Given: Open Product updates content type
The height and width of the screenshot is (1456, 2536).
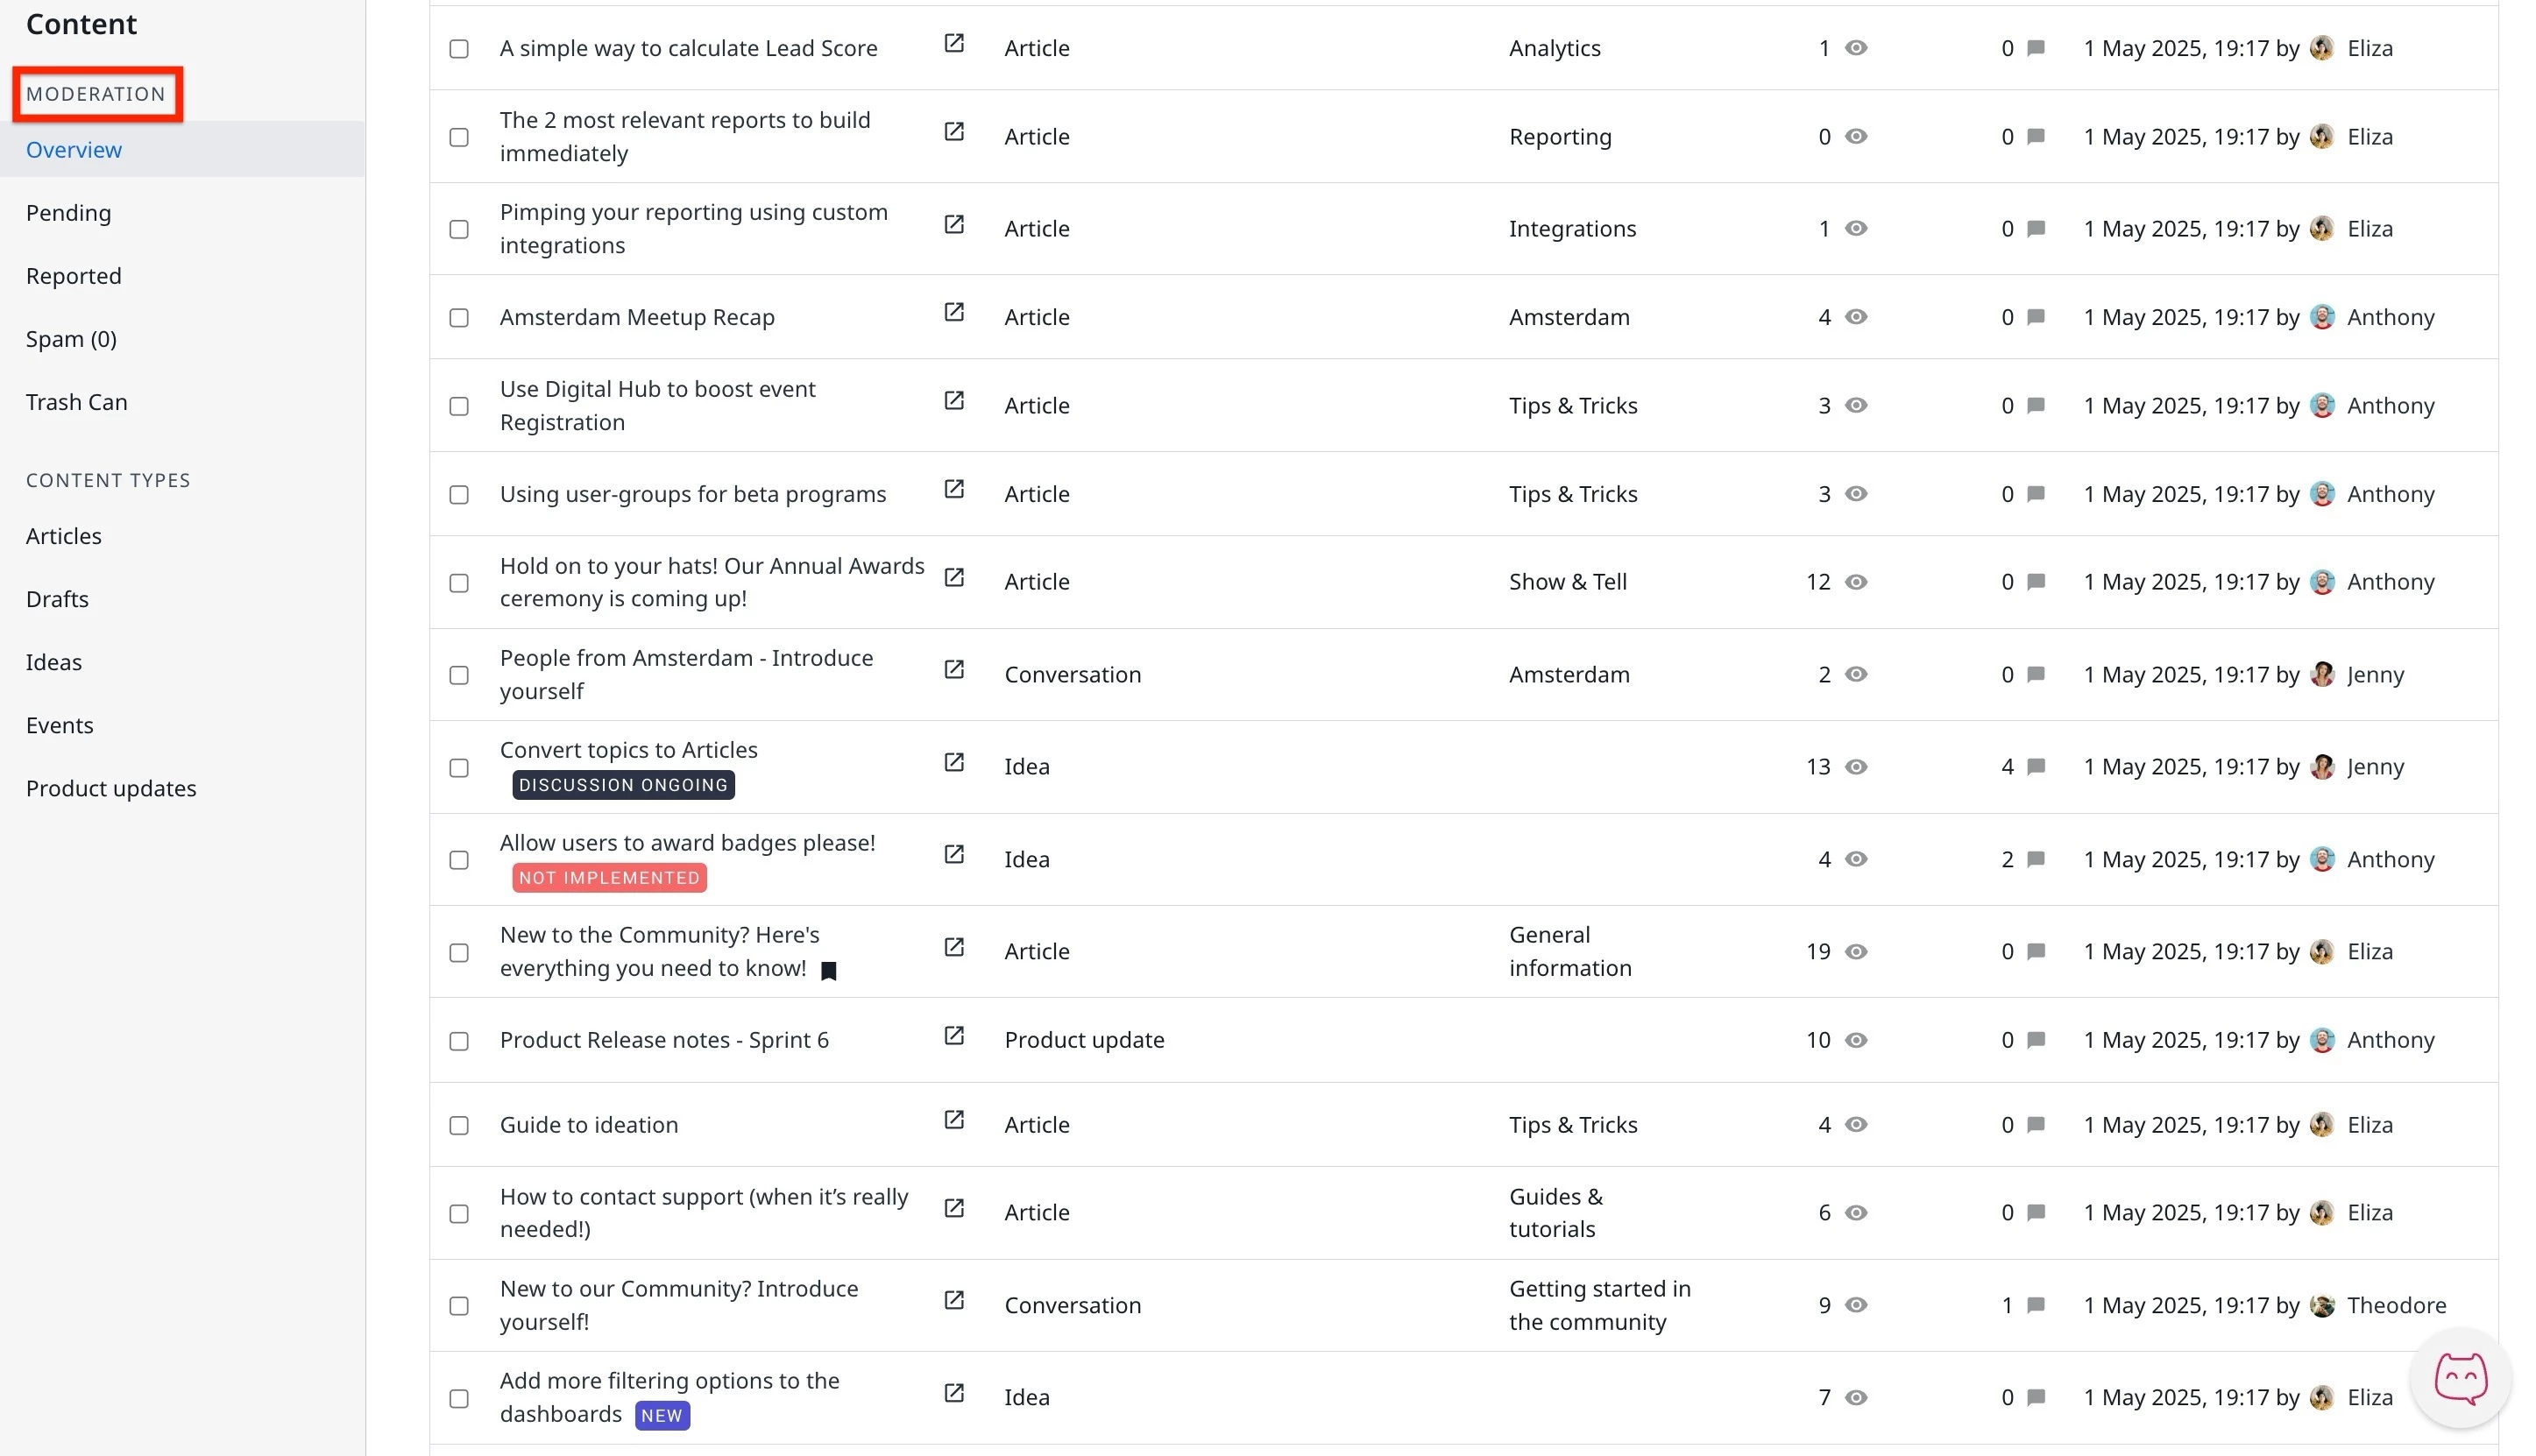Looking at the screenshot, I should pyautogui.click(x=111, y=788).
